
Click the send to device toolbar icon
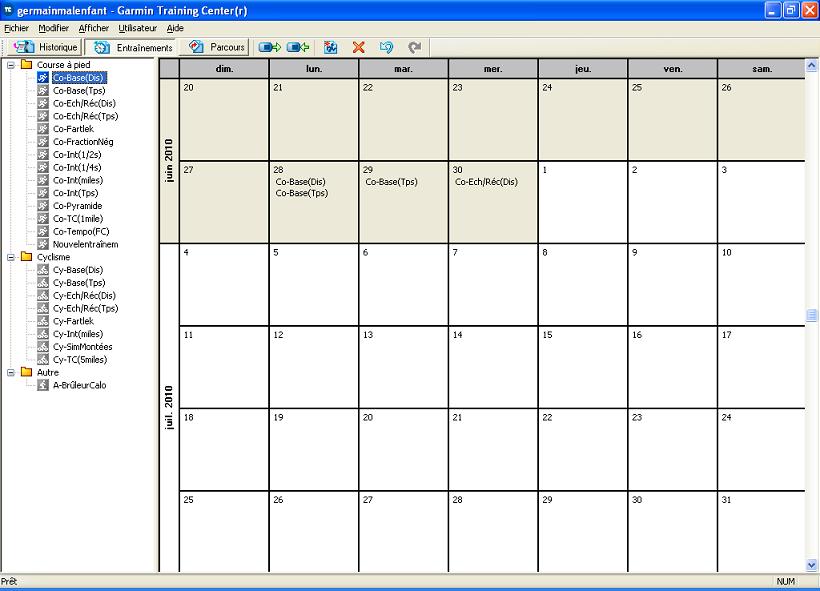click(x=270, y=48)
